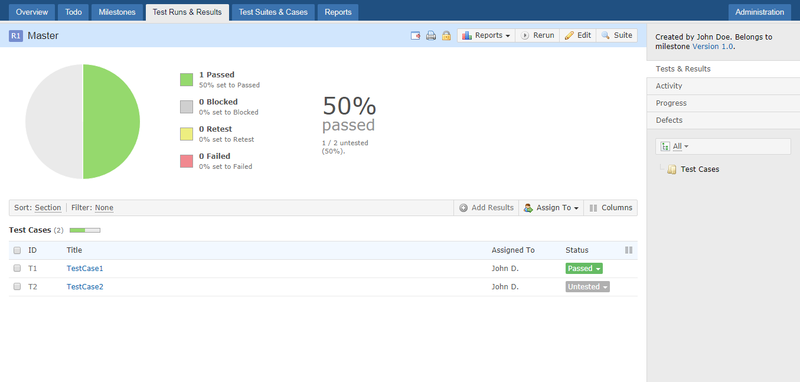Viewport: 800px width, 382px height.
Task: Click the '0 Failed' legend label
Action: (x=215, y=156)
